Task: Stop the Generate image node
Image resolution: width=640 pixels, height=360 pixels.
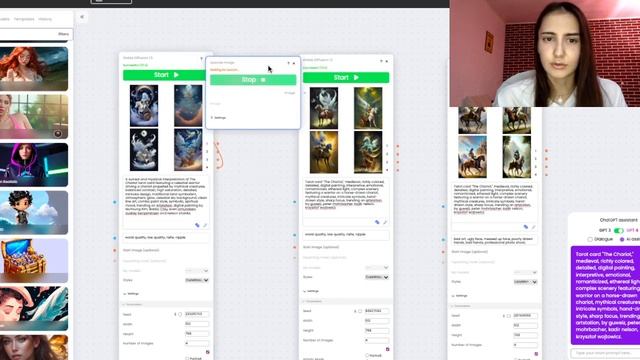Action: 253,80
